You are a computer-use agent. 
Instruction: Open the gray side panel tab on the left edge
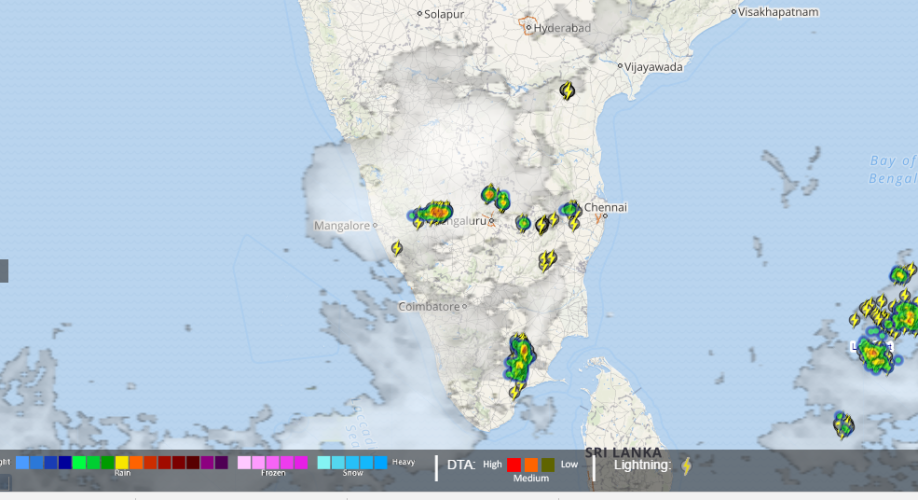4,270
